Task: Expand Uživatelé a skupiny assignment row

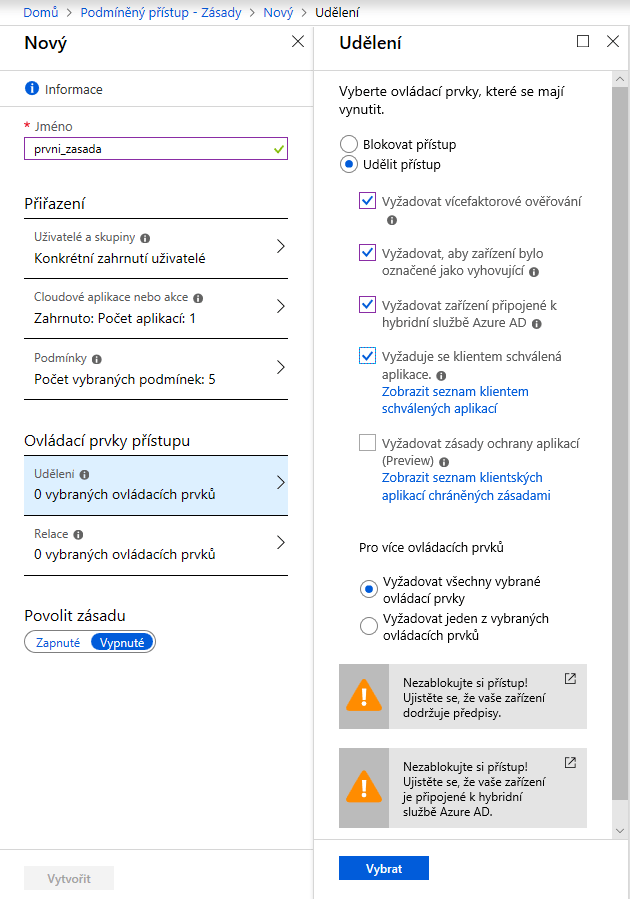Action: 280,247
